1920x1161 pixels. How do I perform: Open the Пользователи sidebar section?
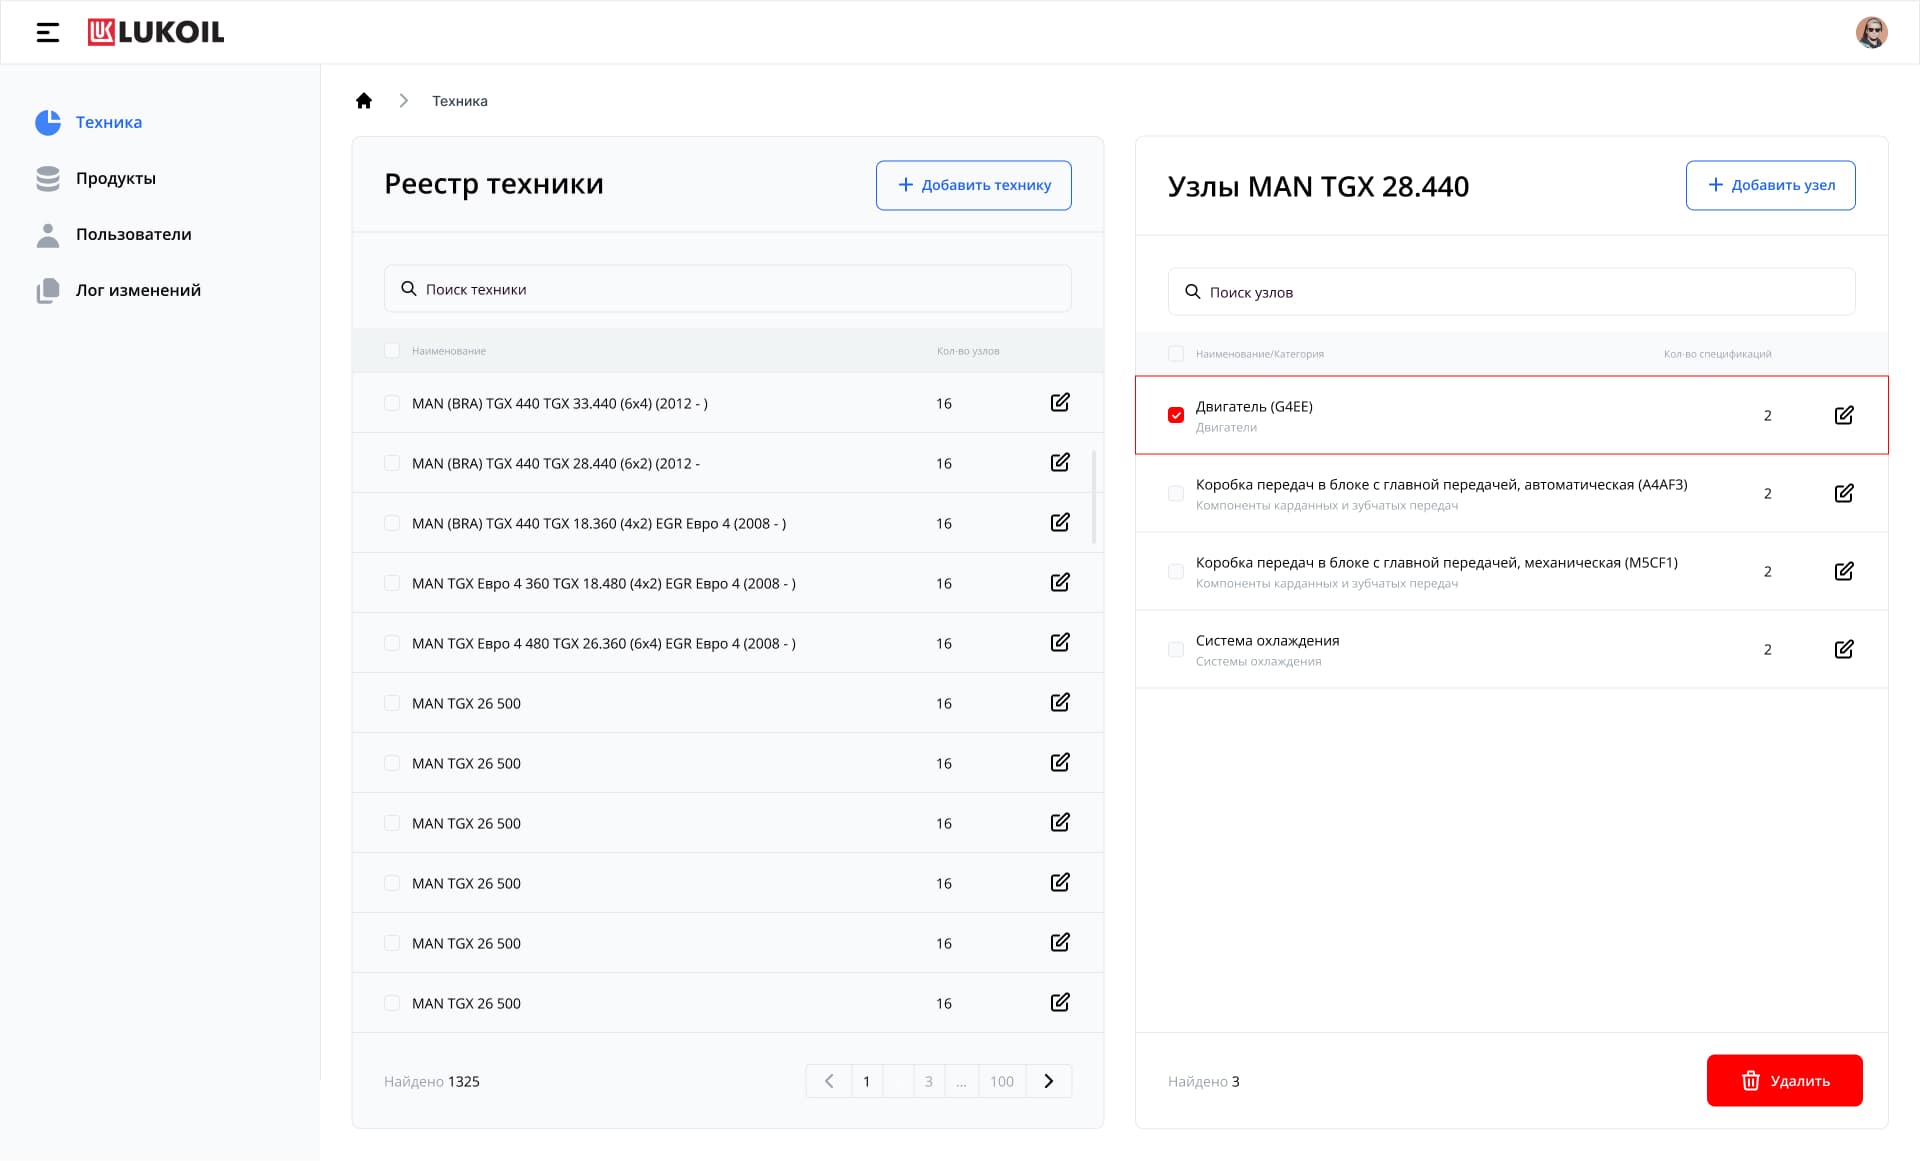[x=114, y=234]
